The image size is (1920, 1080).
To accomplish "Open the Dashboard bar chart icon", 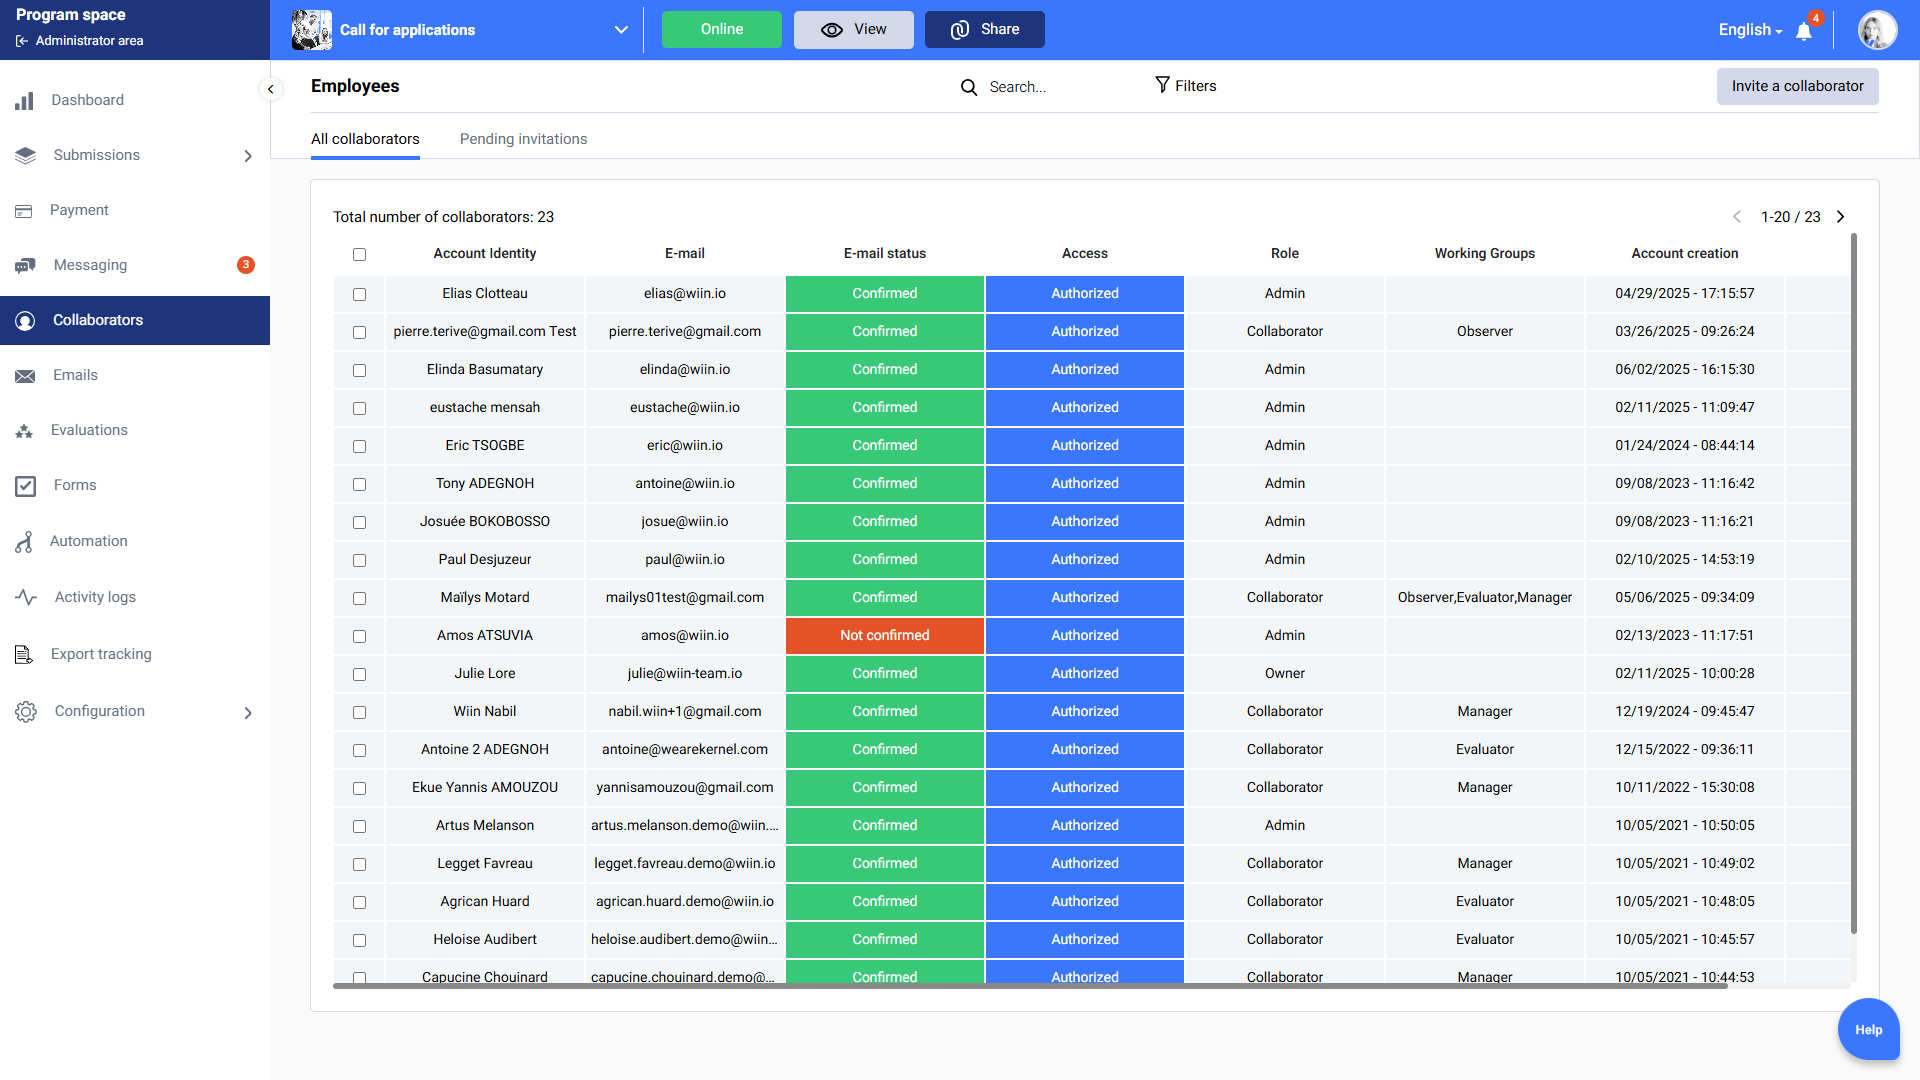I will point(25,101).
